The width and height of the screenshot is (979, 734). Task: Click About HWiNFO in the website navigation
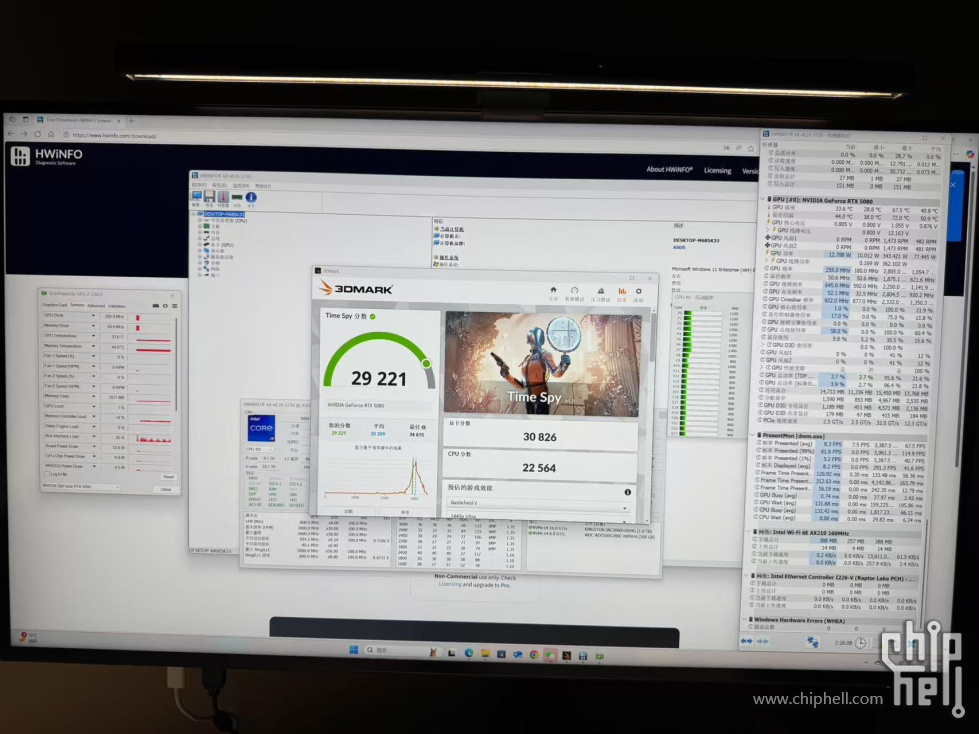tap(669, 169)
